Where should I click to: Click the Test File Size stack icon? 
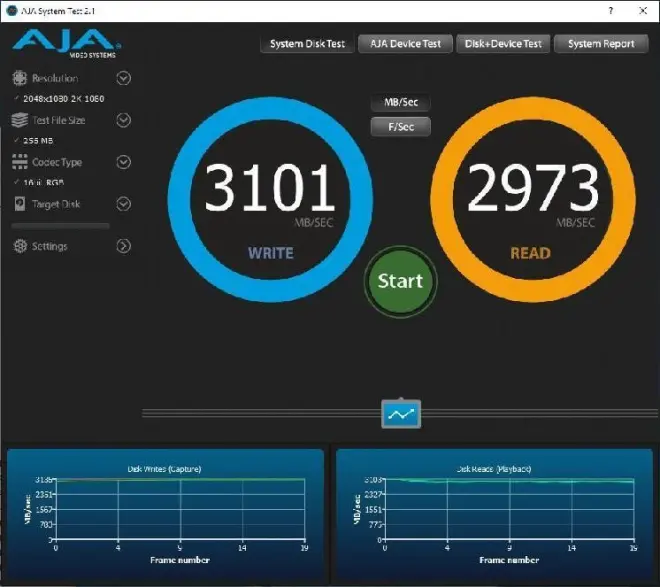[x=20, y=121]
